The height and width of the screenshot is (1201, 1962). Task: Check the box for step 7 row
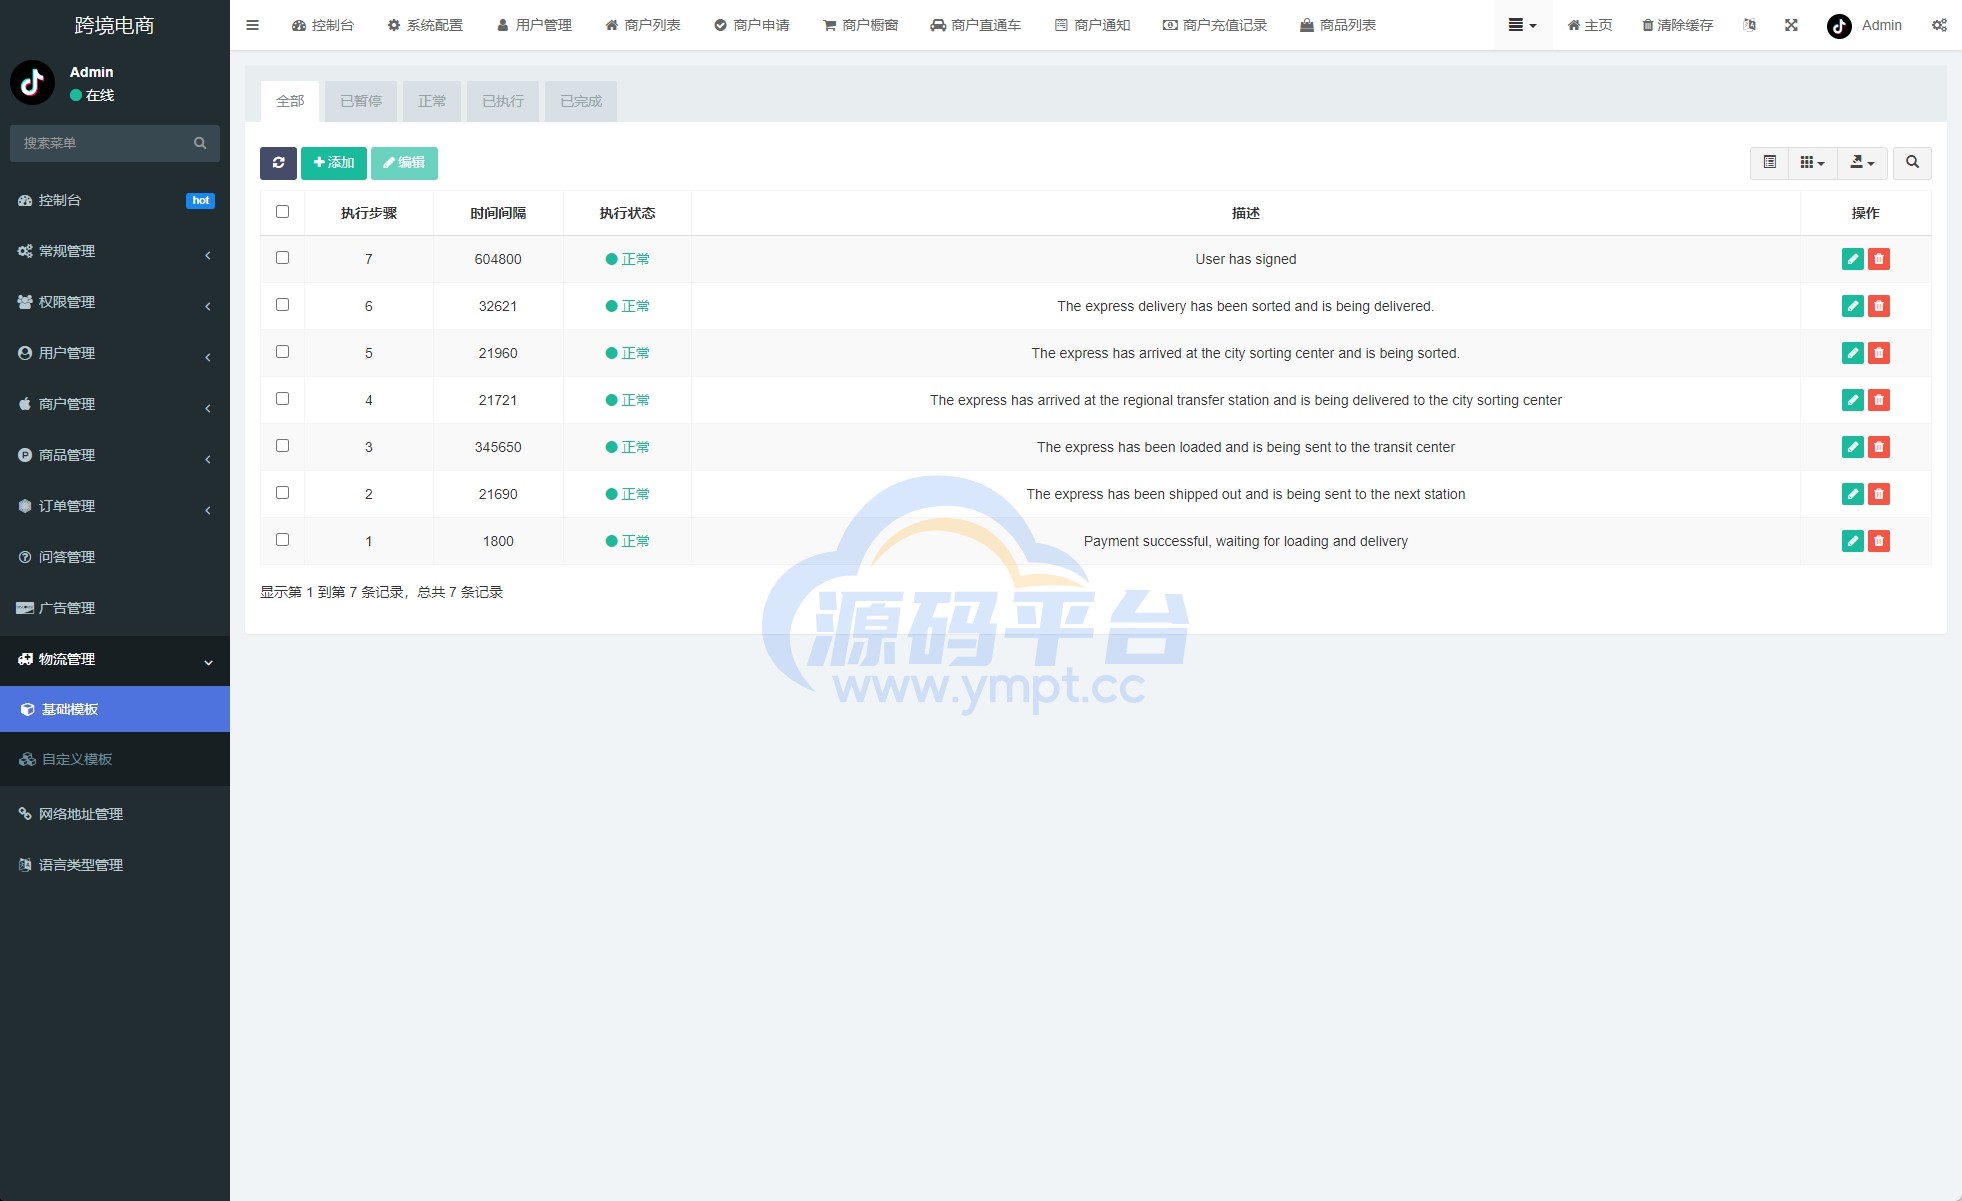[x=282, y=258]
